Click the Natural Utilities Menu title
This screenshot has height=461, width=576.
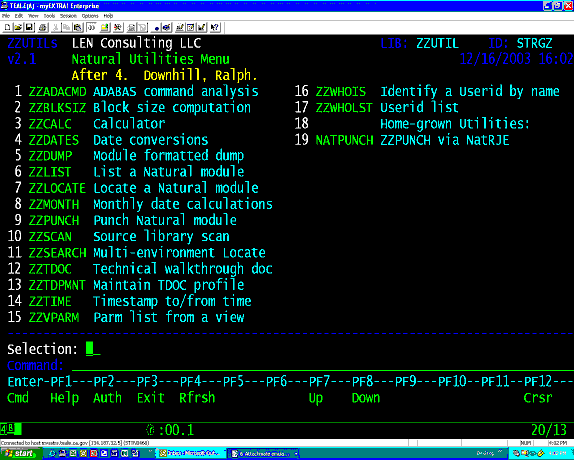point(151,59)
